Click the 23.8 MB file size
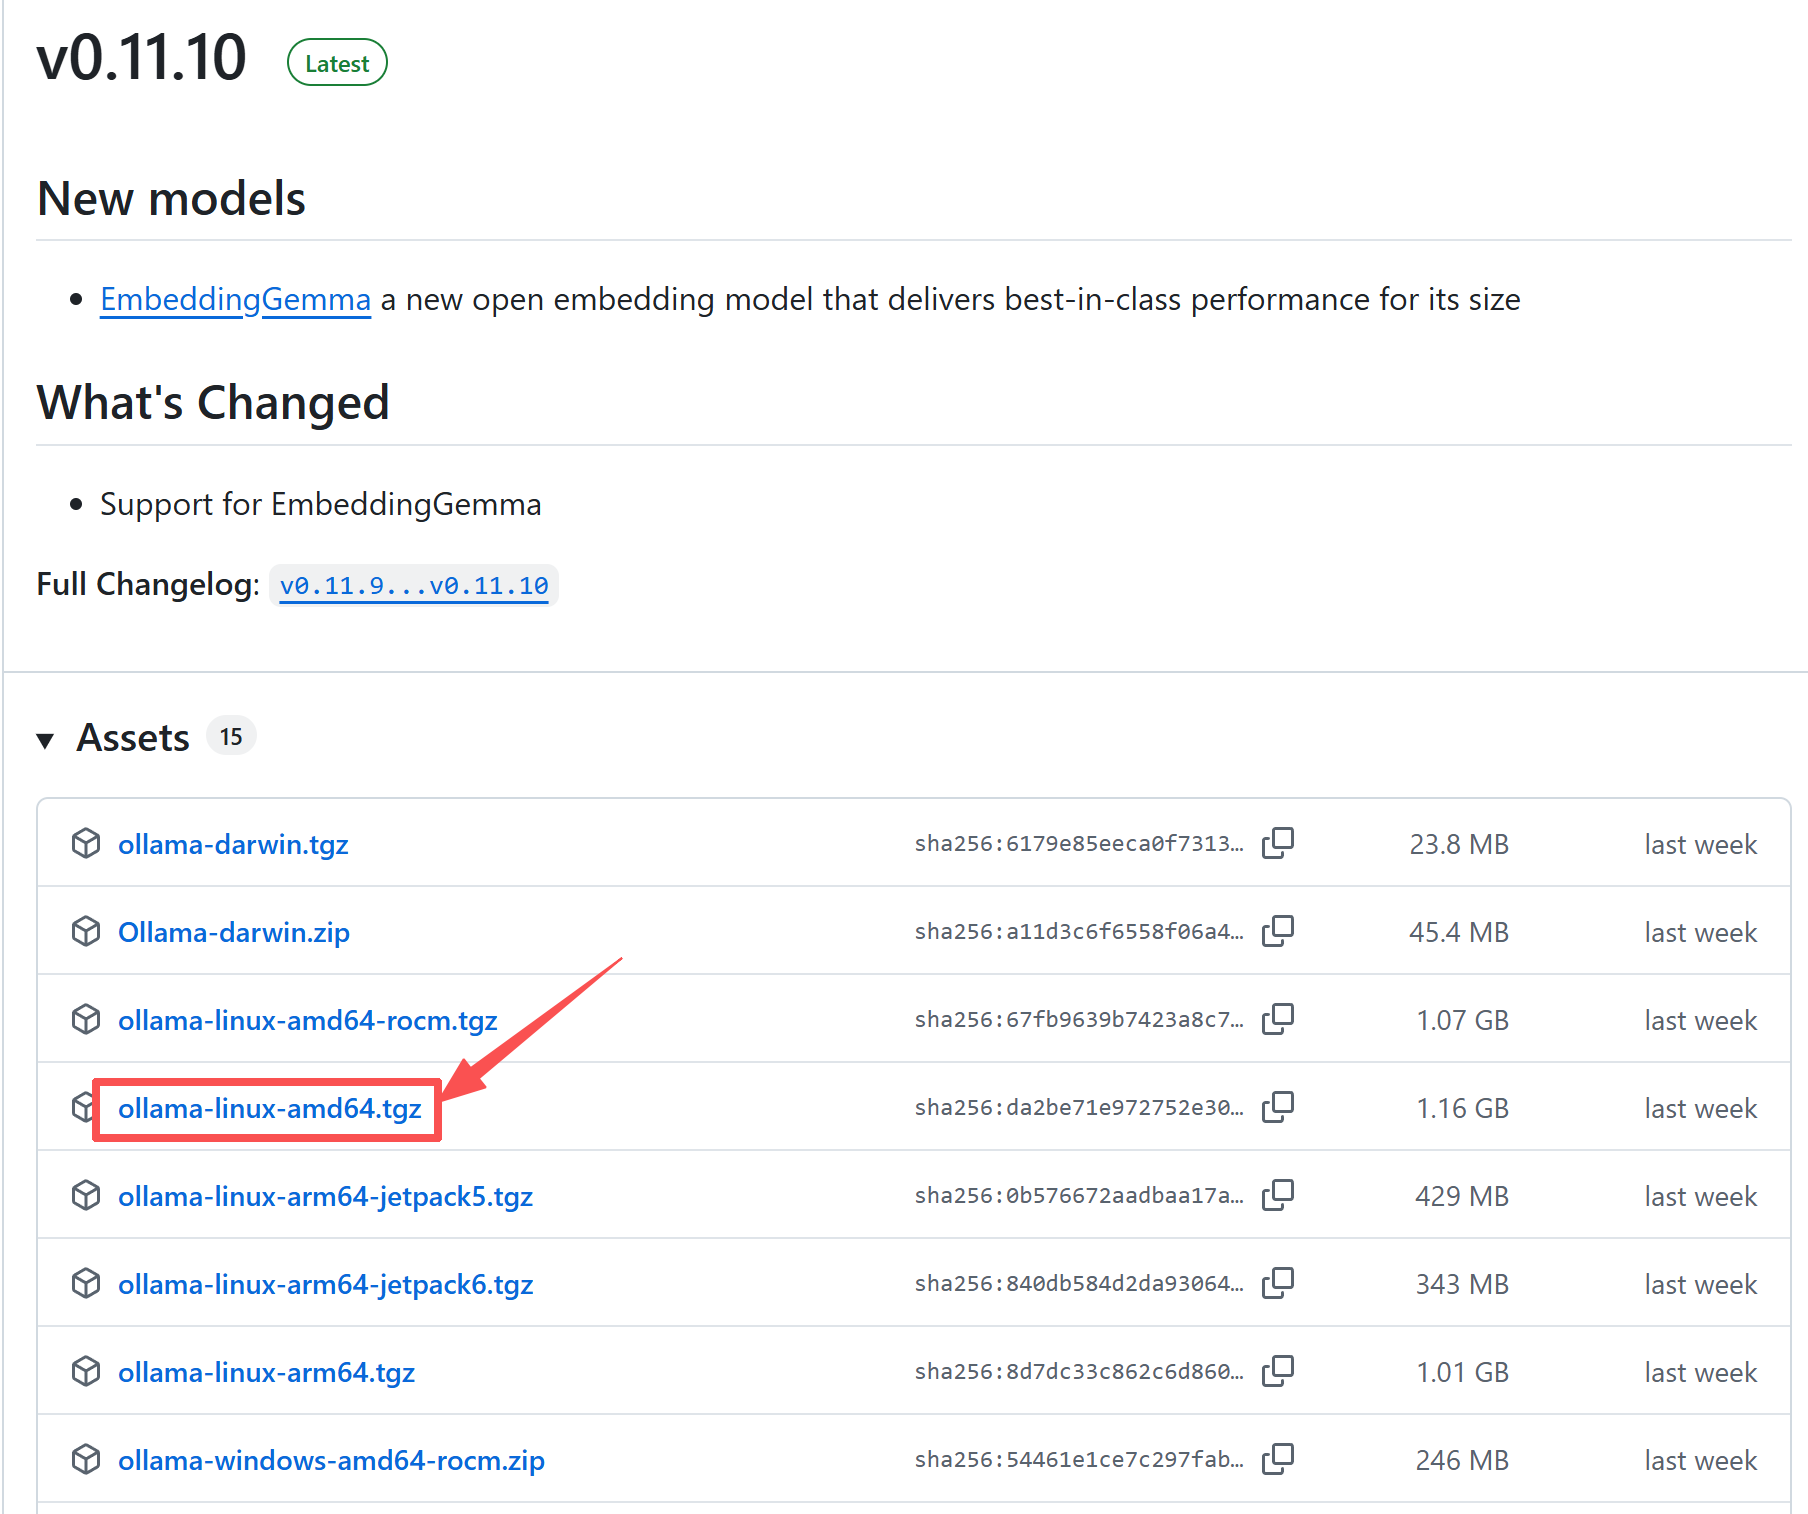1808x1514 pixels. pos(1459,844)
